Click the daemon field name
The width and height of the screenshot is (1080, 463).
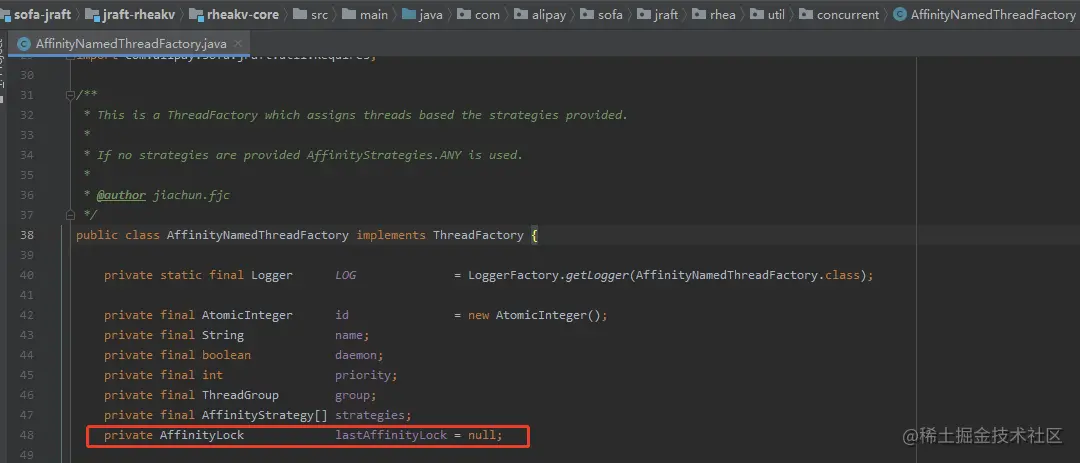coord(355,355)
